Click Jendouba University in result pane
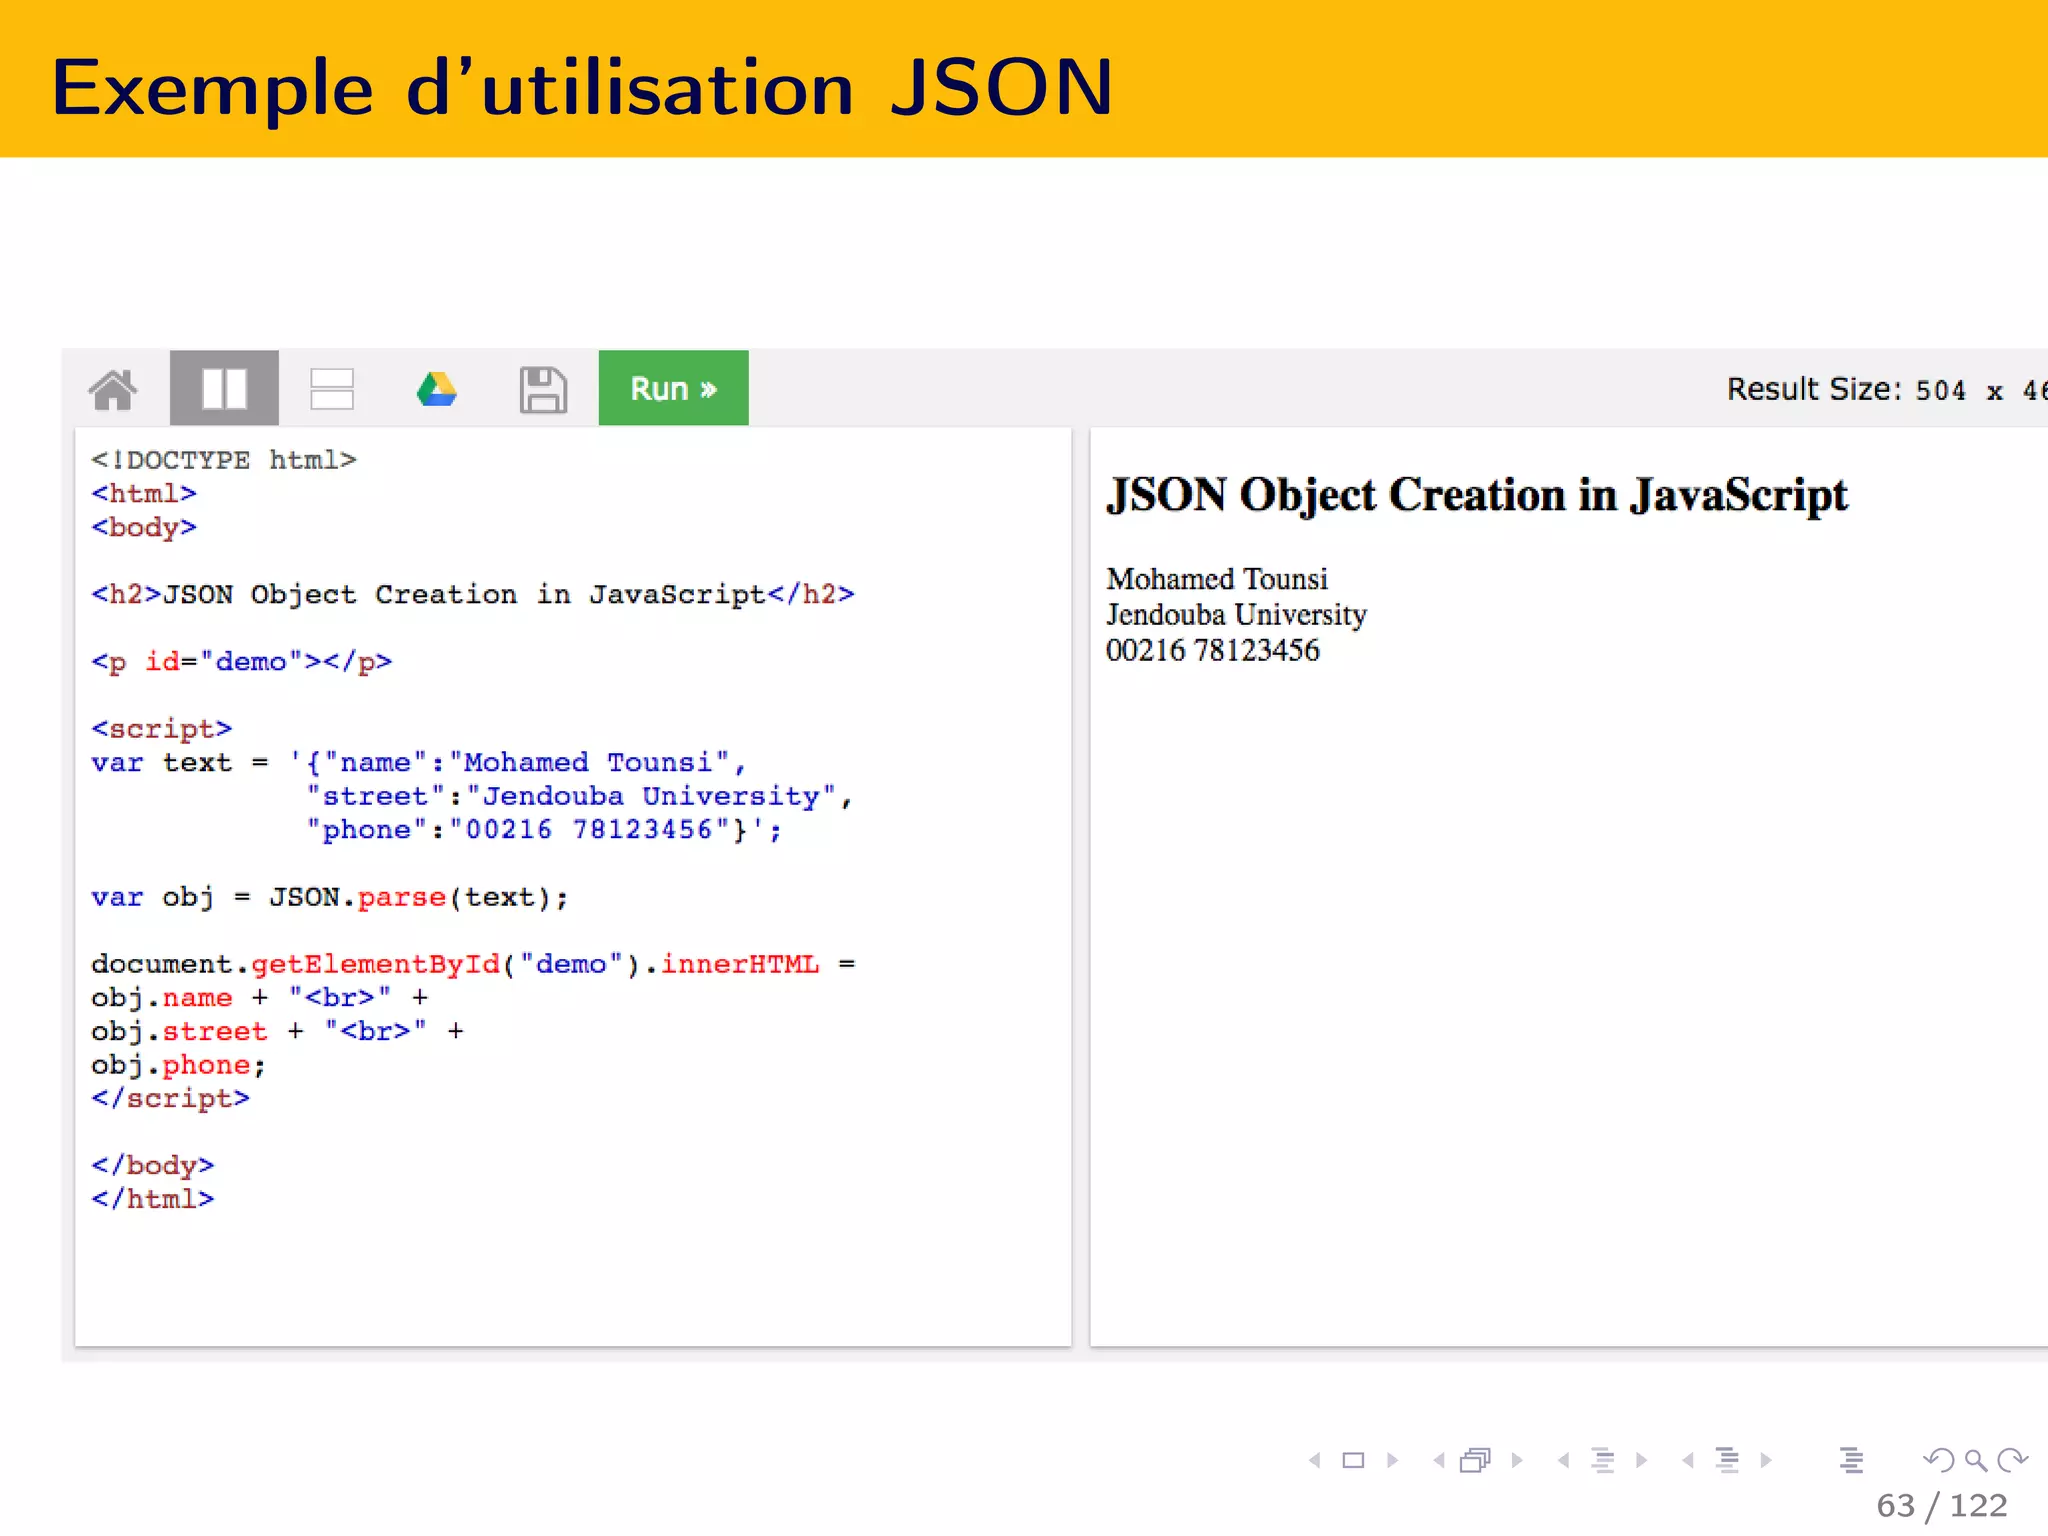 point(1236,614)
